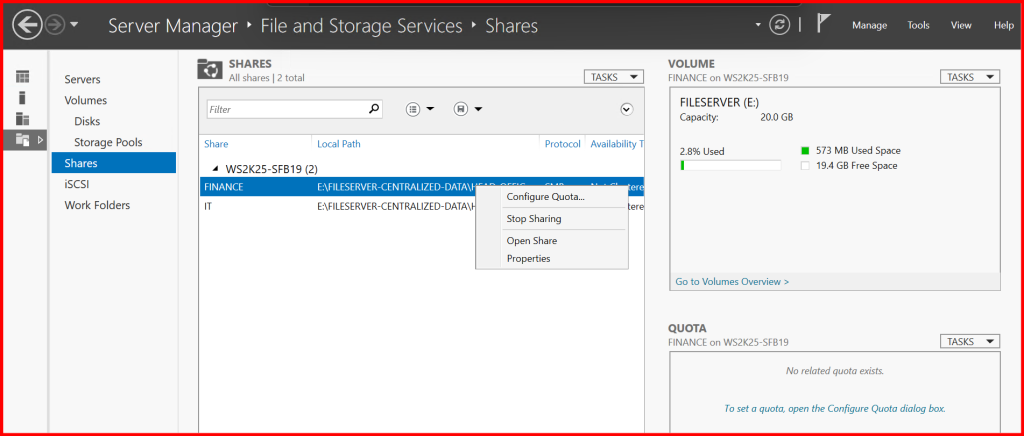Viewport: 1024px width, 436px height.
Task: Open Dashboard from the left icon strip
Action: pyautogui.click(x=22, y=77)
